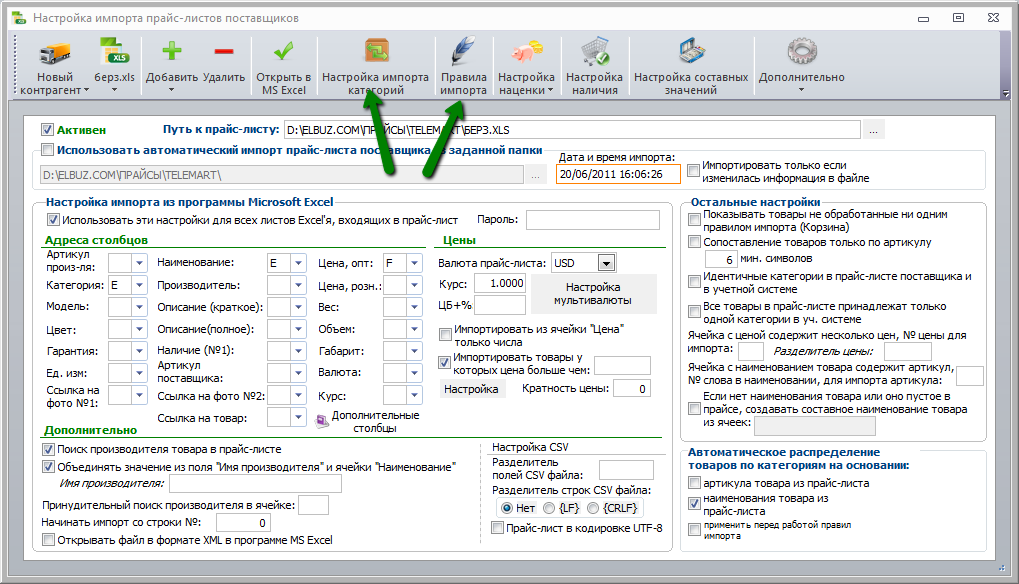Open the 6ерз.xls spreadsheet icon
Screen dimensions: 1019x584
pos(114,52)
